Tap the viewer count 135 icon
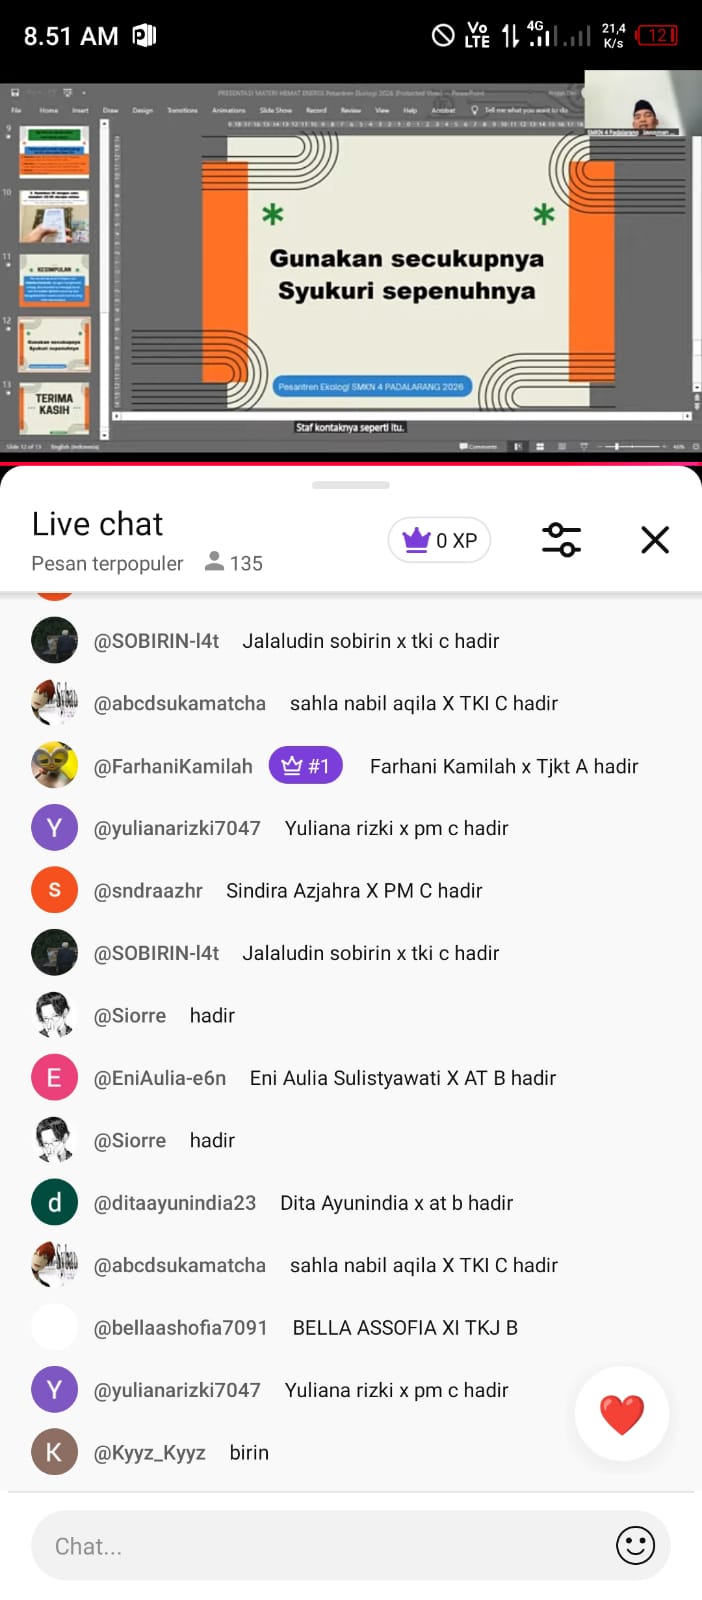The width and height of the screenshot is (702, 1600). coord(233,563)
